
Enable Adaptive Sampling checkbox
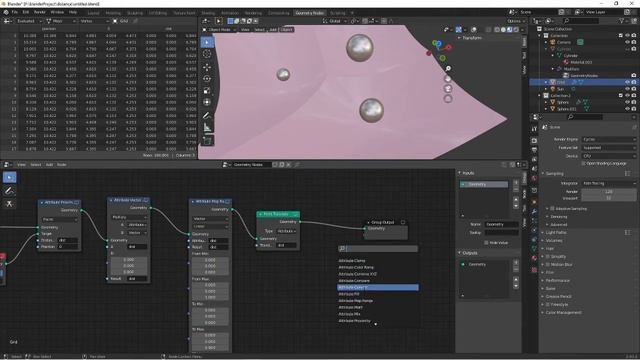552,209
